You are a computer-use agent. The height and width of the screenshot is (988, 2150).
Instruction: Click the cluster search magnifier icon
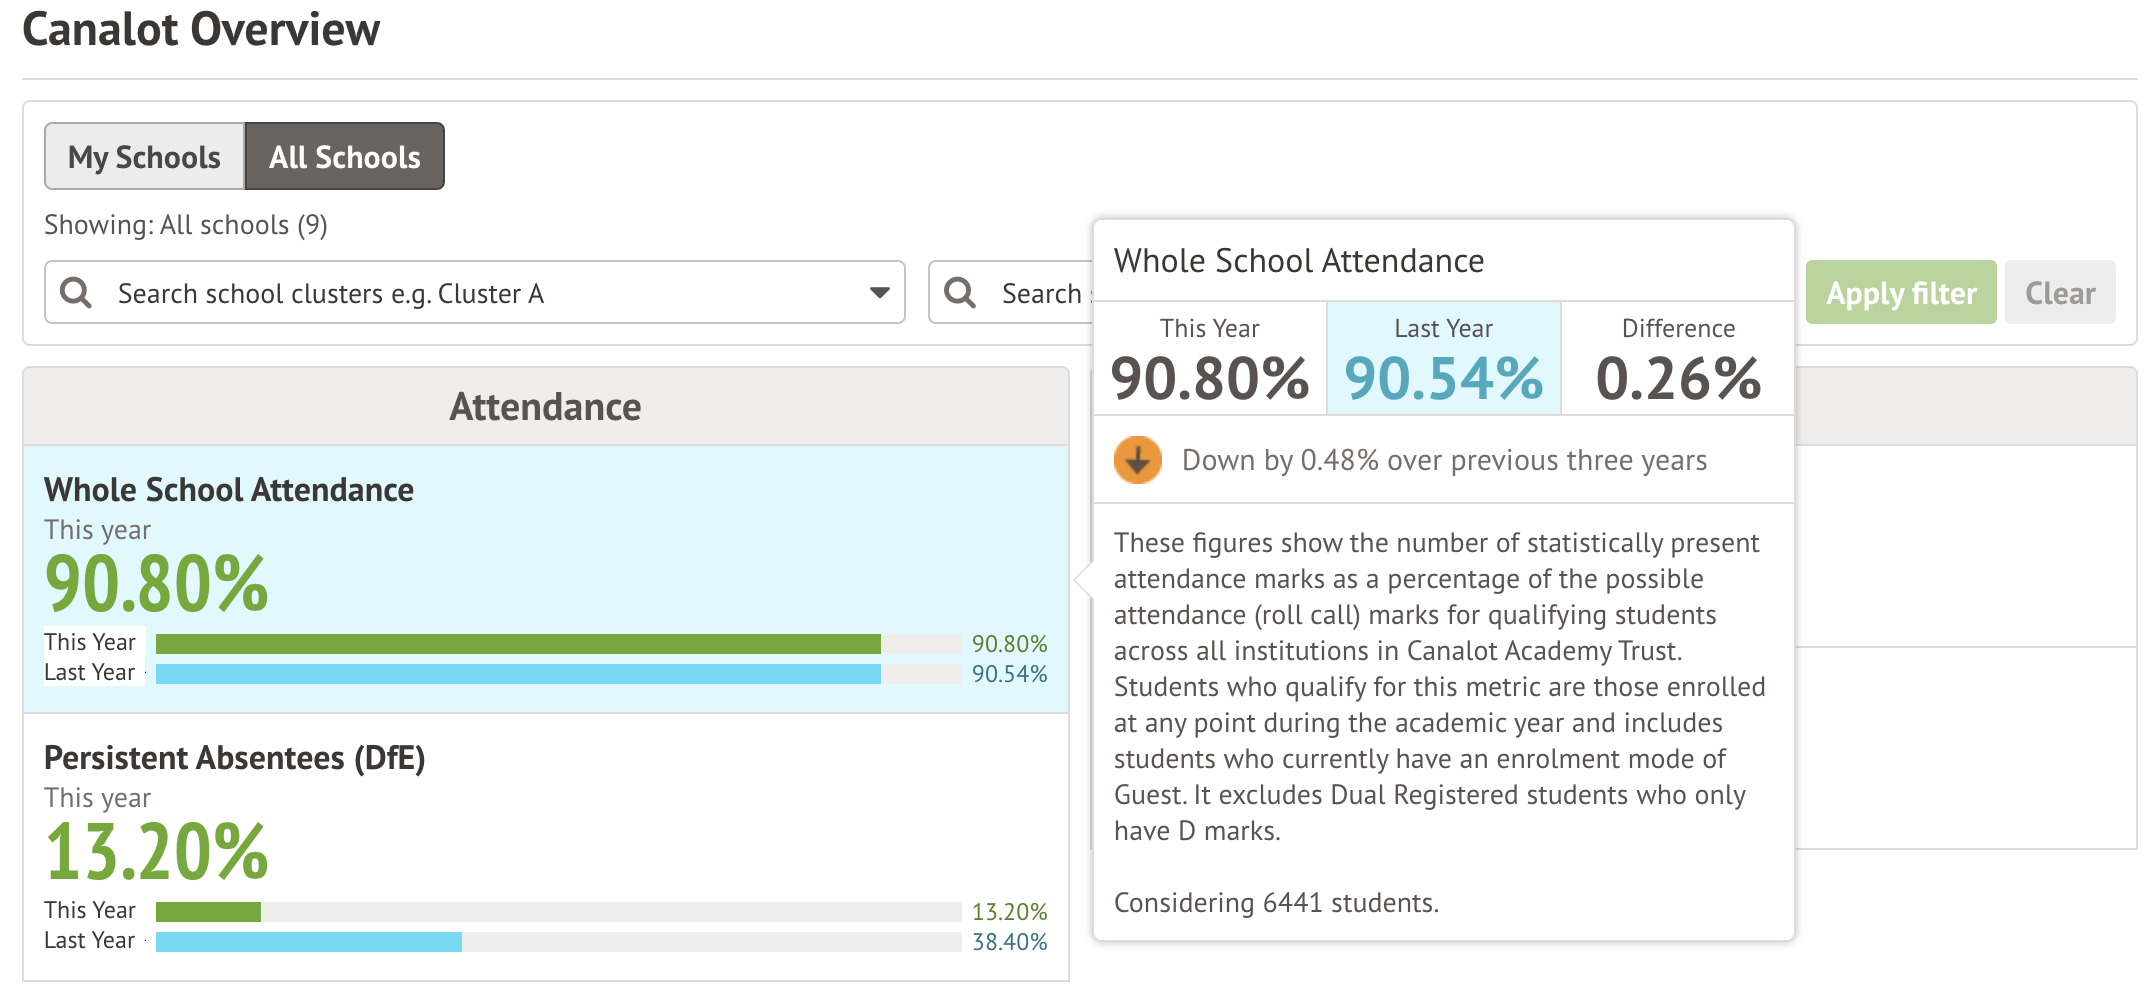[76, 293]
